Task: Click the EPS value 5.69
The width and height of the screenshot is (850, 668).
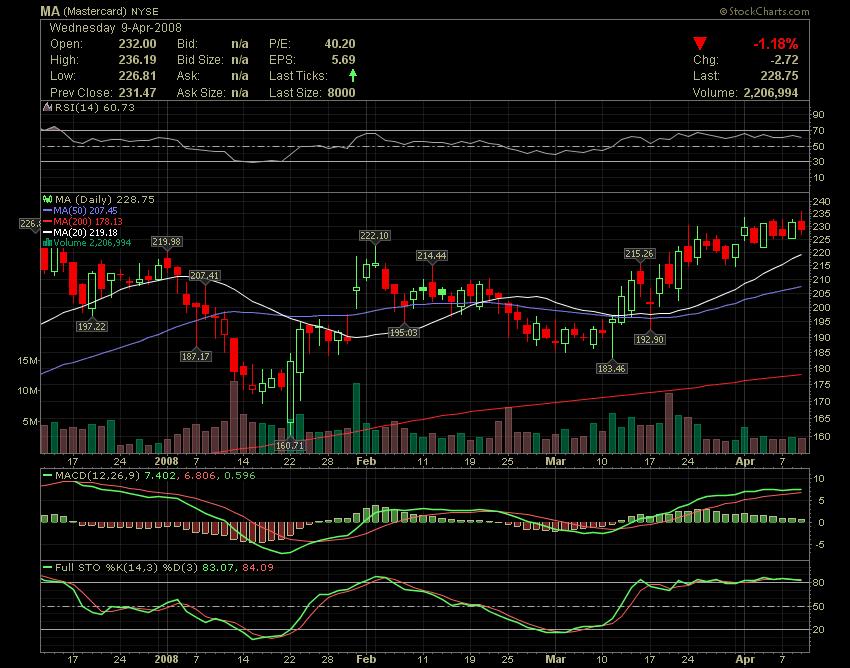Action: pos(343,60)
